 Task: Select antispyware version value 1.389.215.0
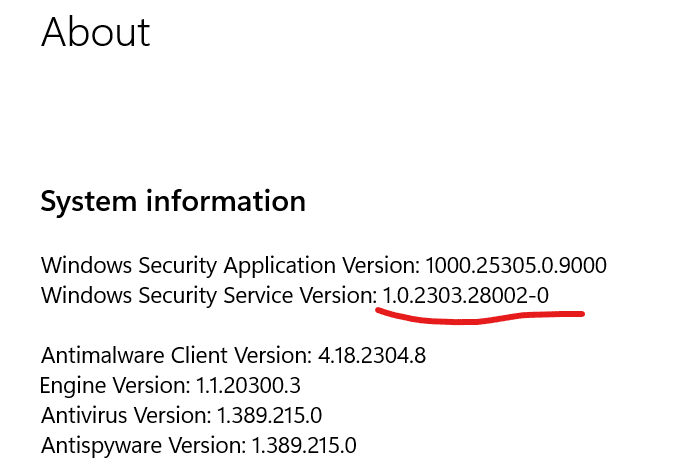(x=304, y=445)
